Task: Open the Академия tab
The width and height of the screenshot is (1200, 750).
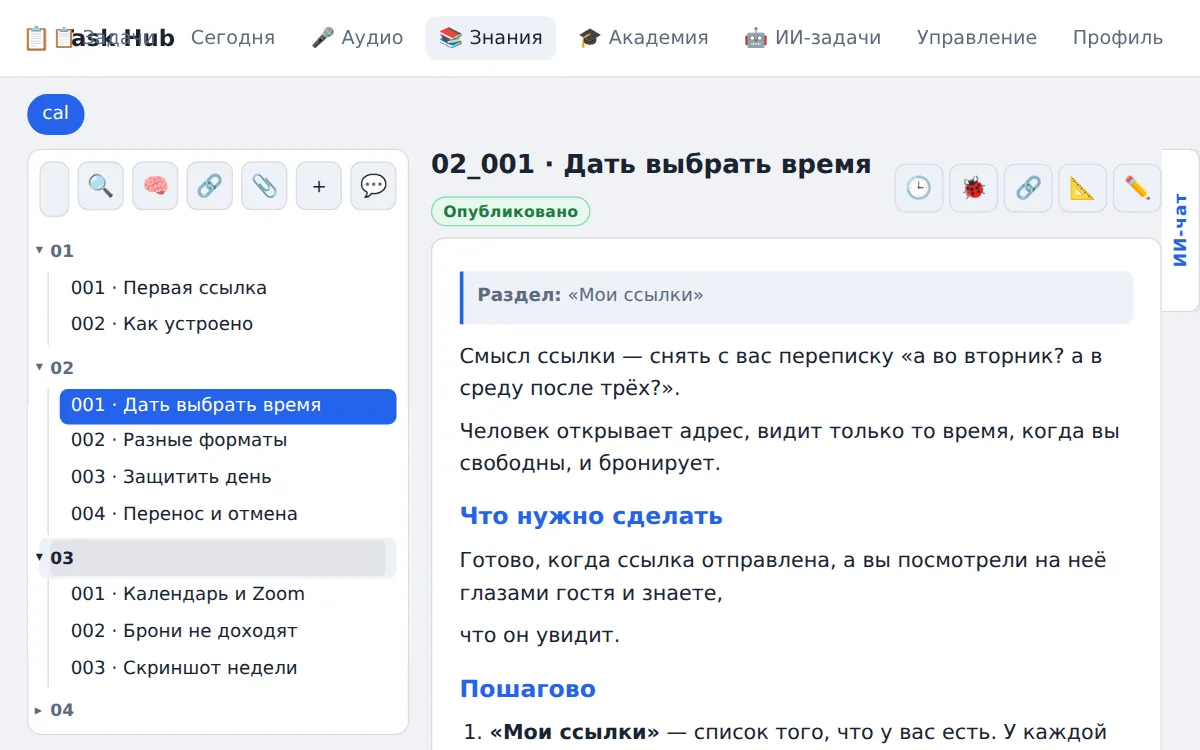Action: coord(643,38)
